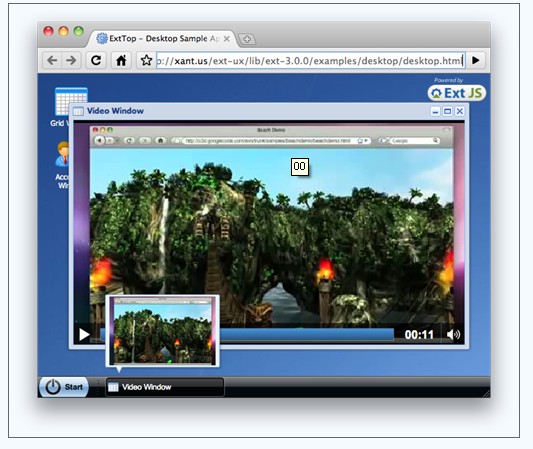The image size is (533, 449).
Task: Open a new browser tab
Action: [x=247, y=39]
